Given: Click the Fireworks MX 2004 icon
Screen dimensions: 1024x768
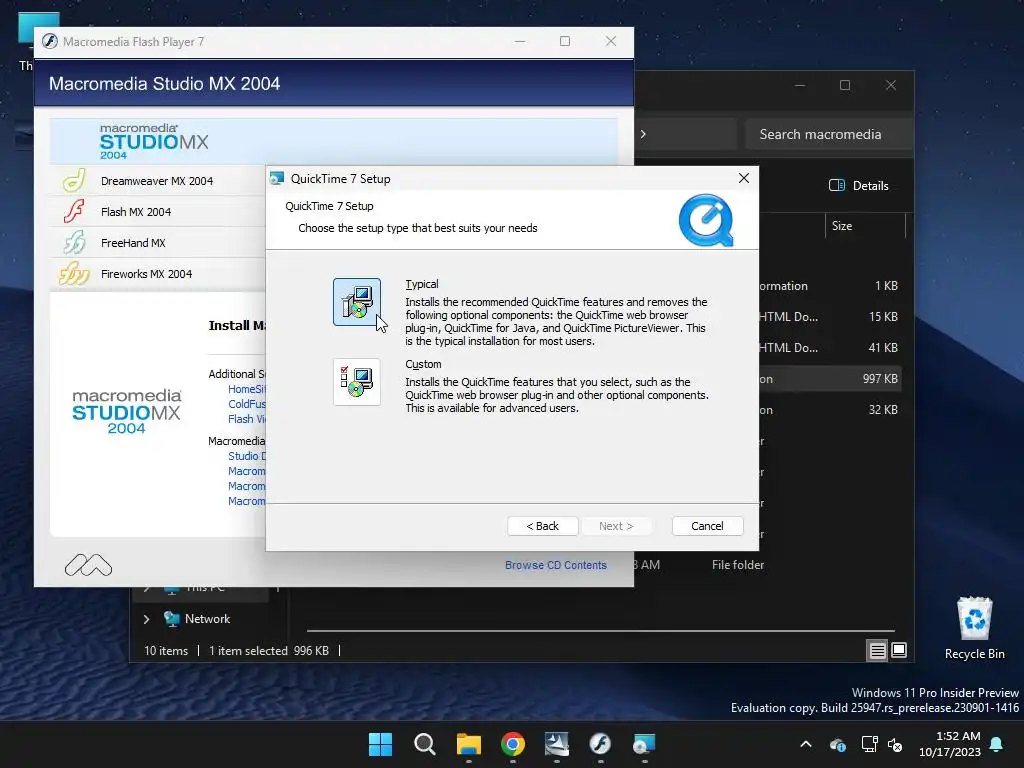Looking at the screenshot, I should point(74,274).
